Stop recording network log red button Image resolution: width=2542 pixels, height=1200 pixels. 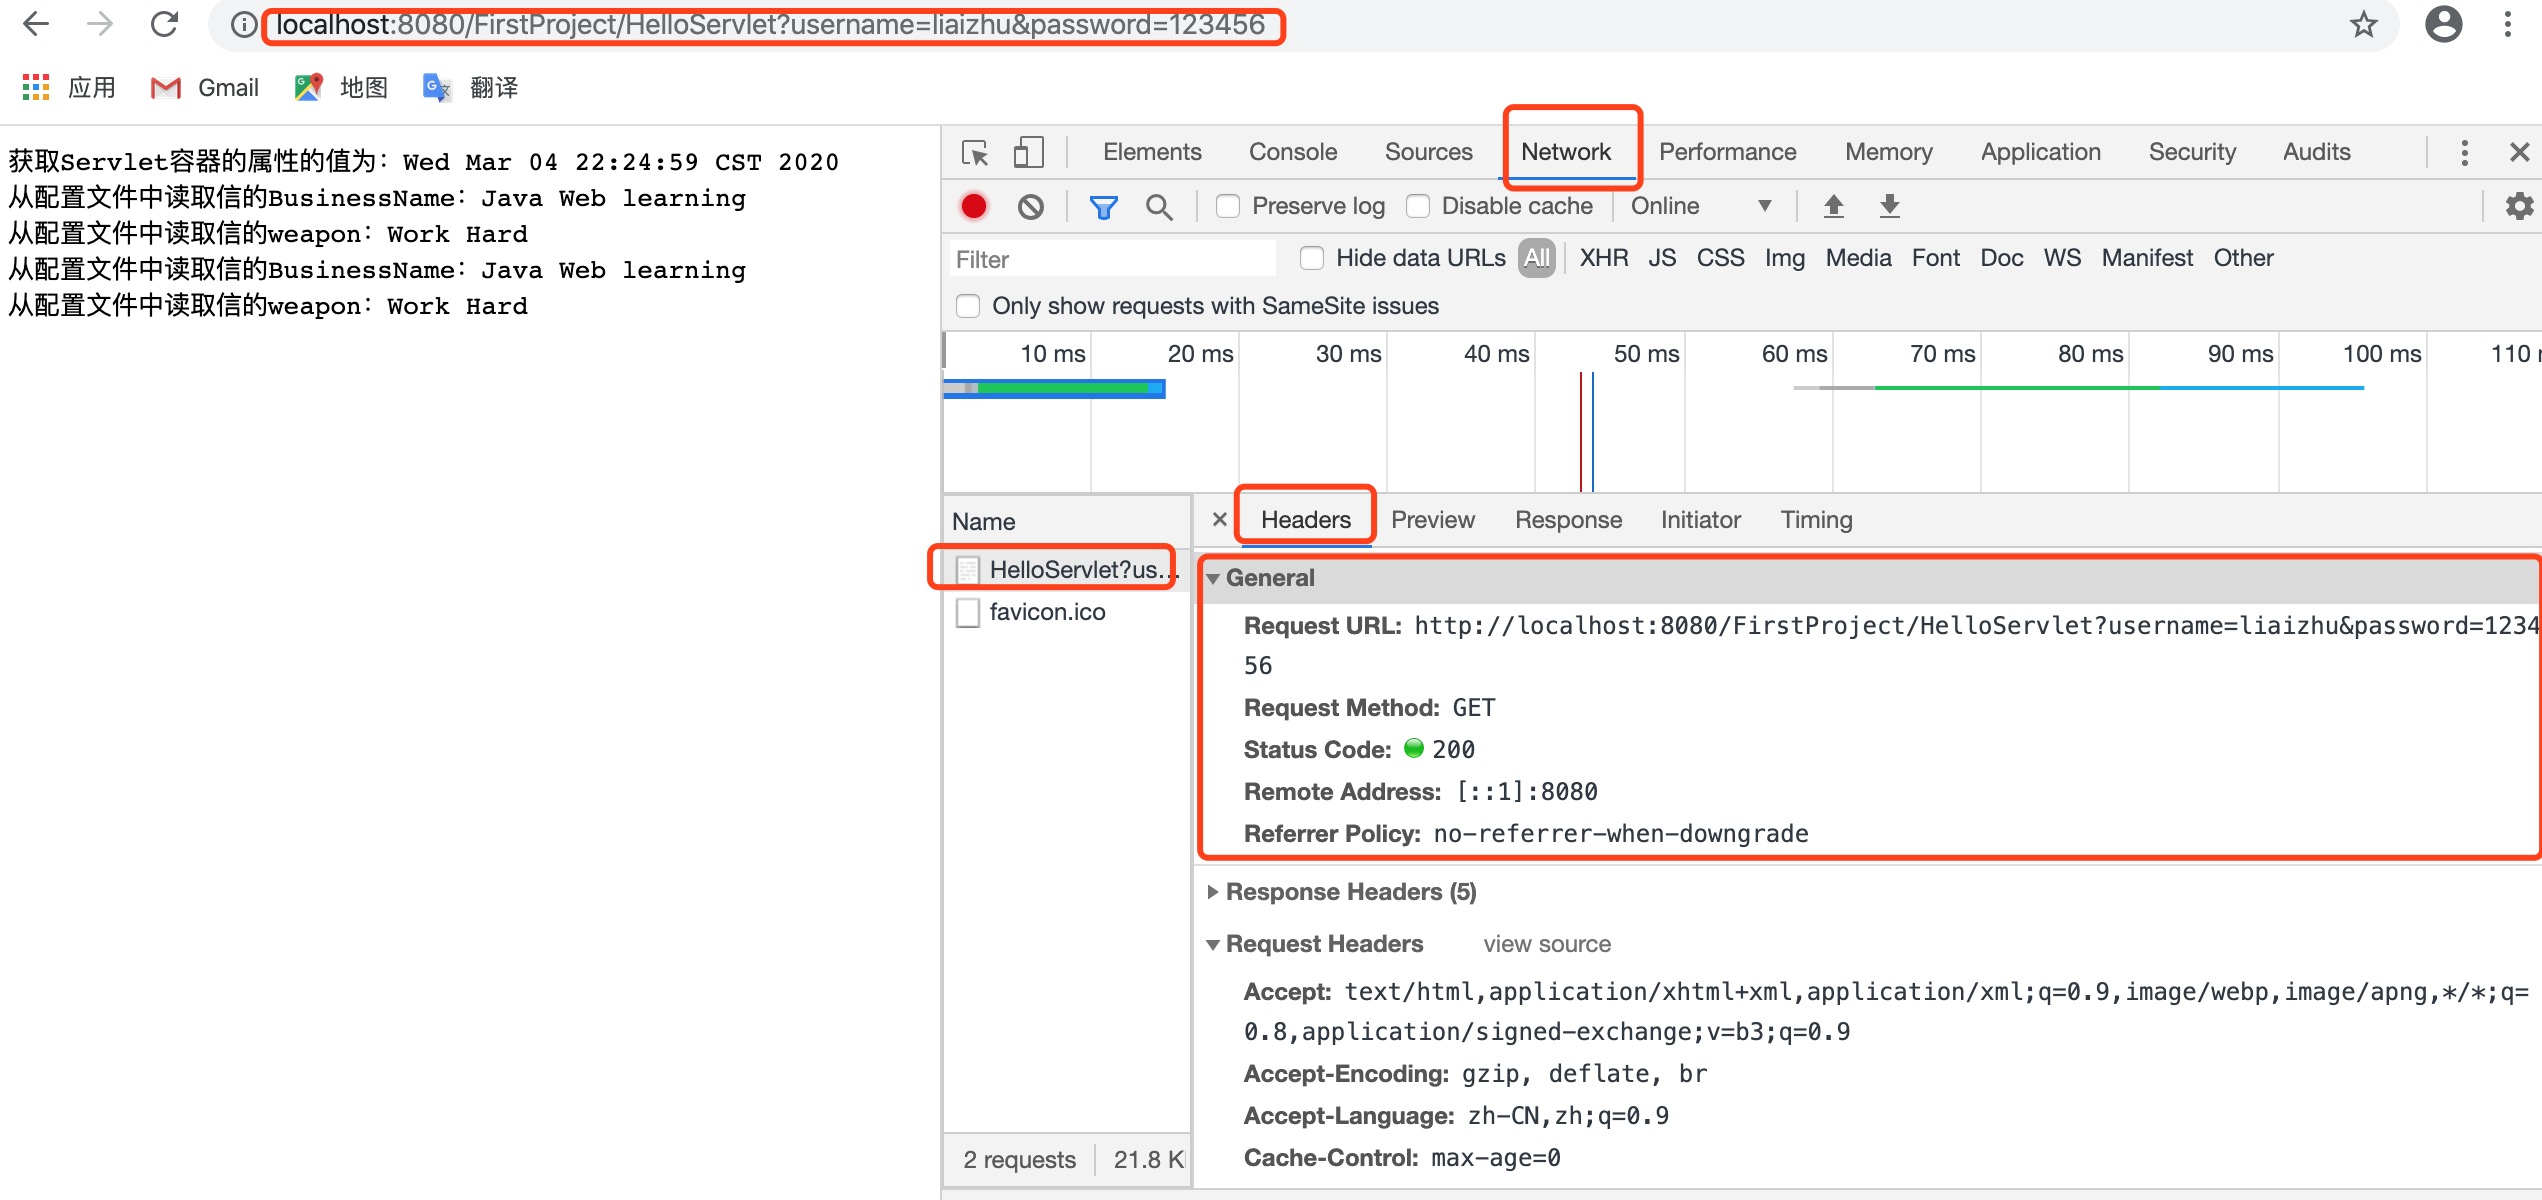[x=974, y=207]
